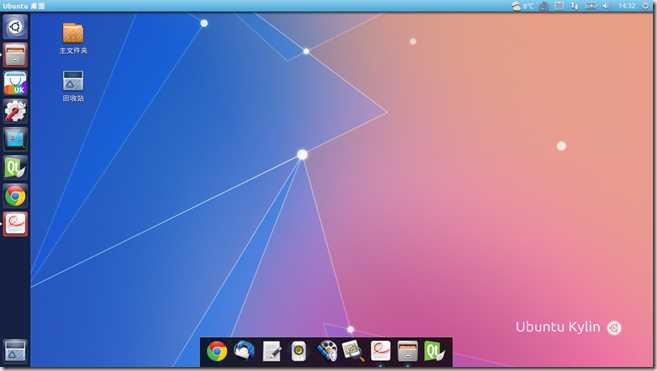Open the network indicator in the top panel
The height and width of the screenshot is (371, 657).
574,5
